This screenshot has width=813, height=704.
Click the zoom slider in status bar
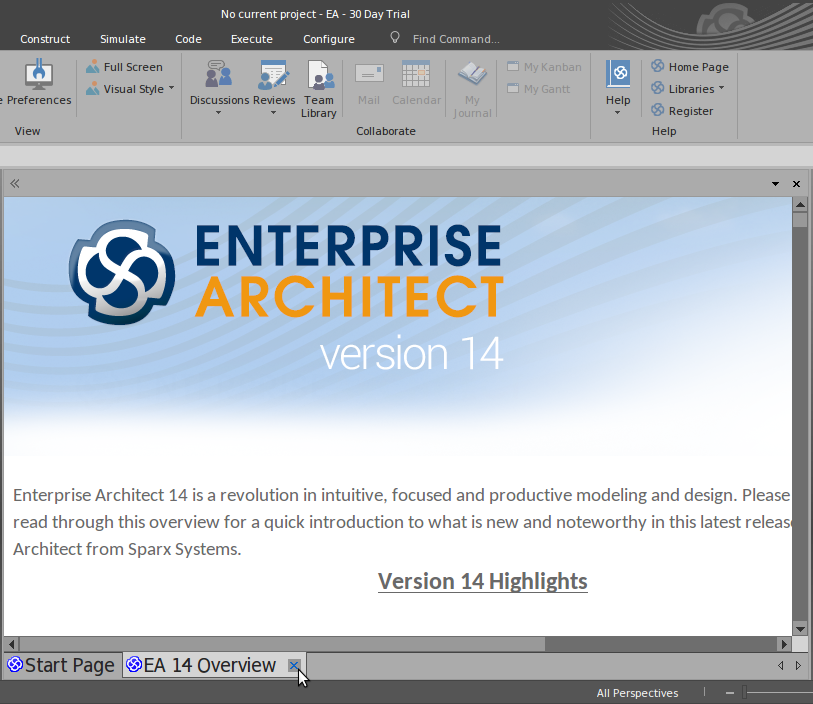(x=745, y=692)
